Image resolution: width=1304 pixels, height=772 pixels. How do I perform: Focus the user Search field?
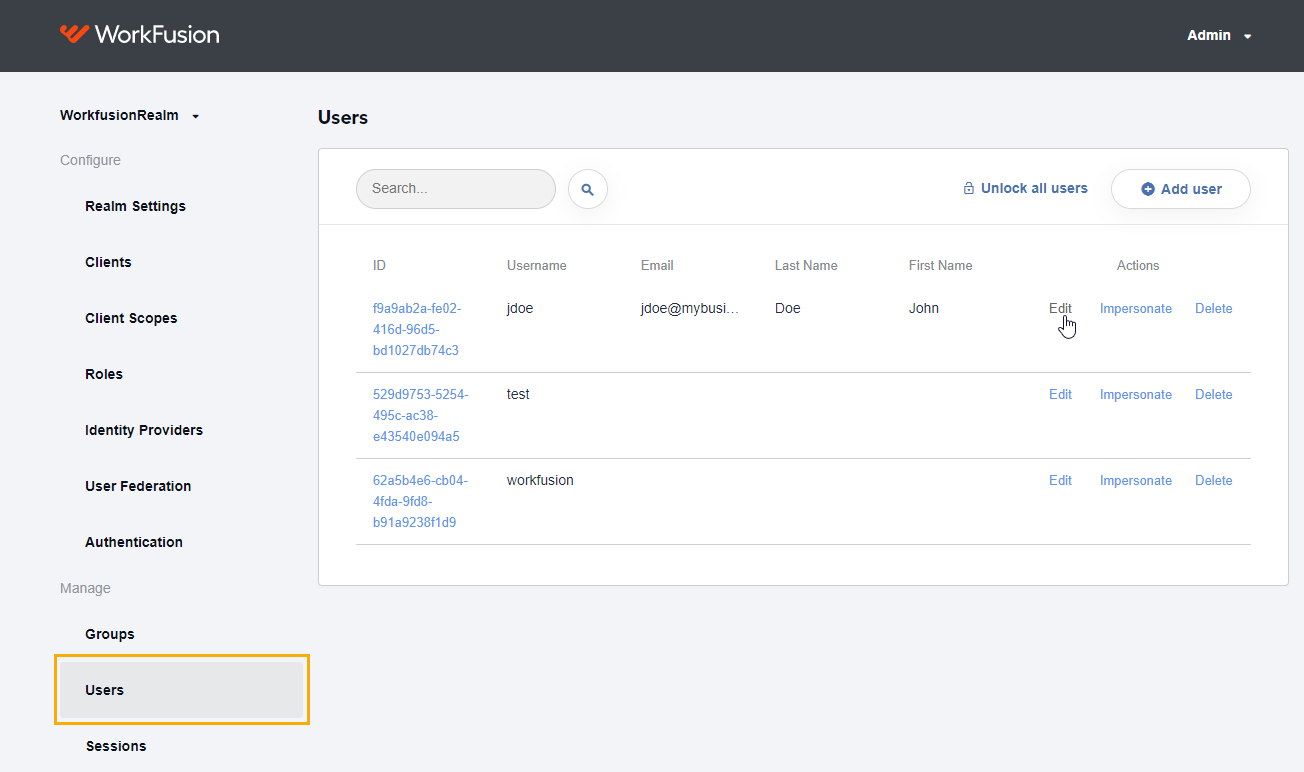tap(456, 189)
